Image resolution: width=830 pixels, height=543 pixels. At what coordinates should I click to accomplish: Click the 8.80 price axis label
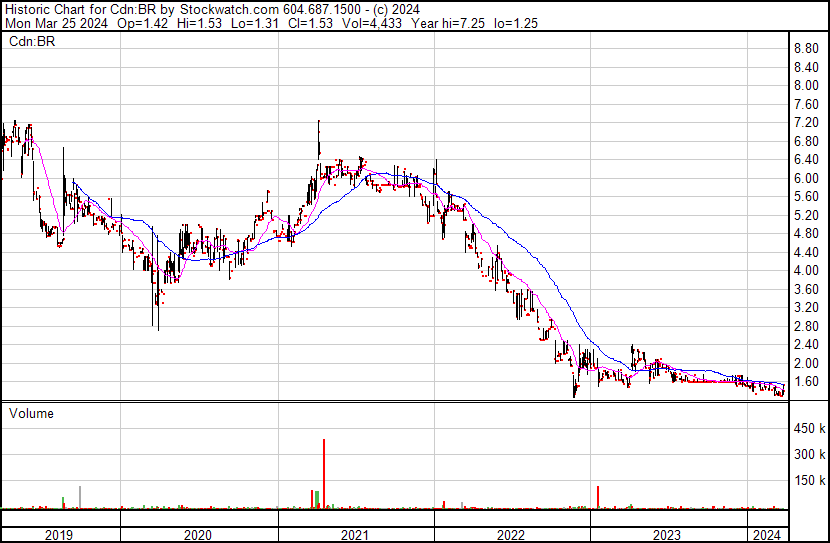point(806,49)
